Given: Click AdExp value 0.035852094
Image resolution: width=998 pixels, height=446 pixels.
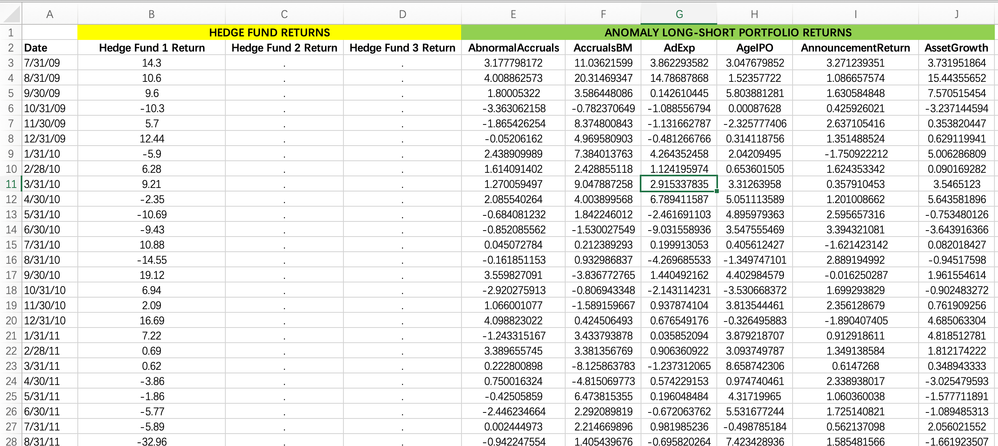Looking at the screenshot, I should click(678, 334).
